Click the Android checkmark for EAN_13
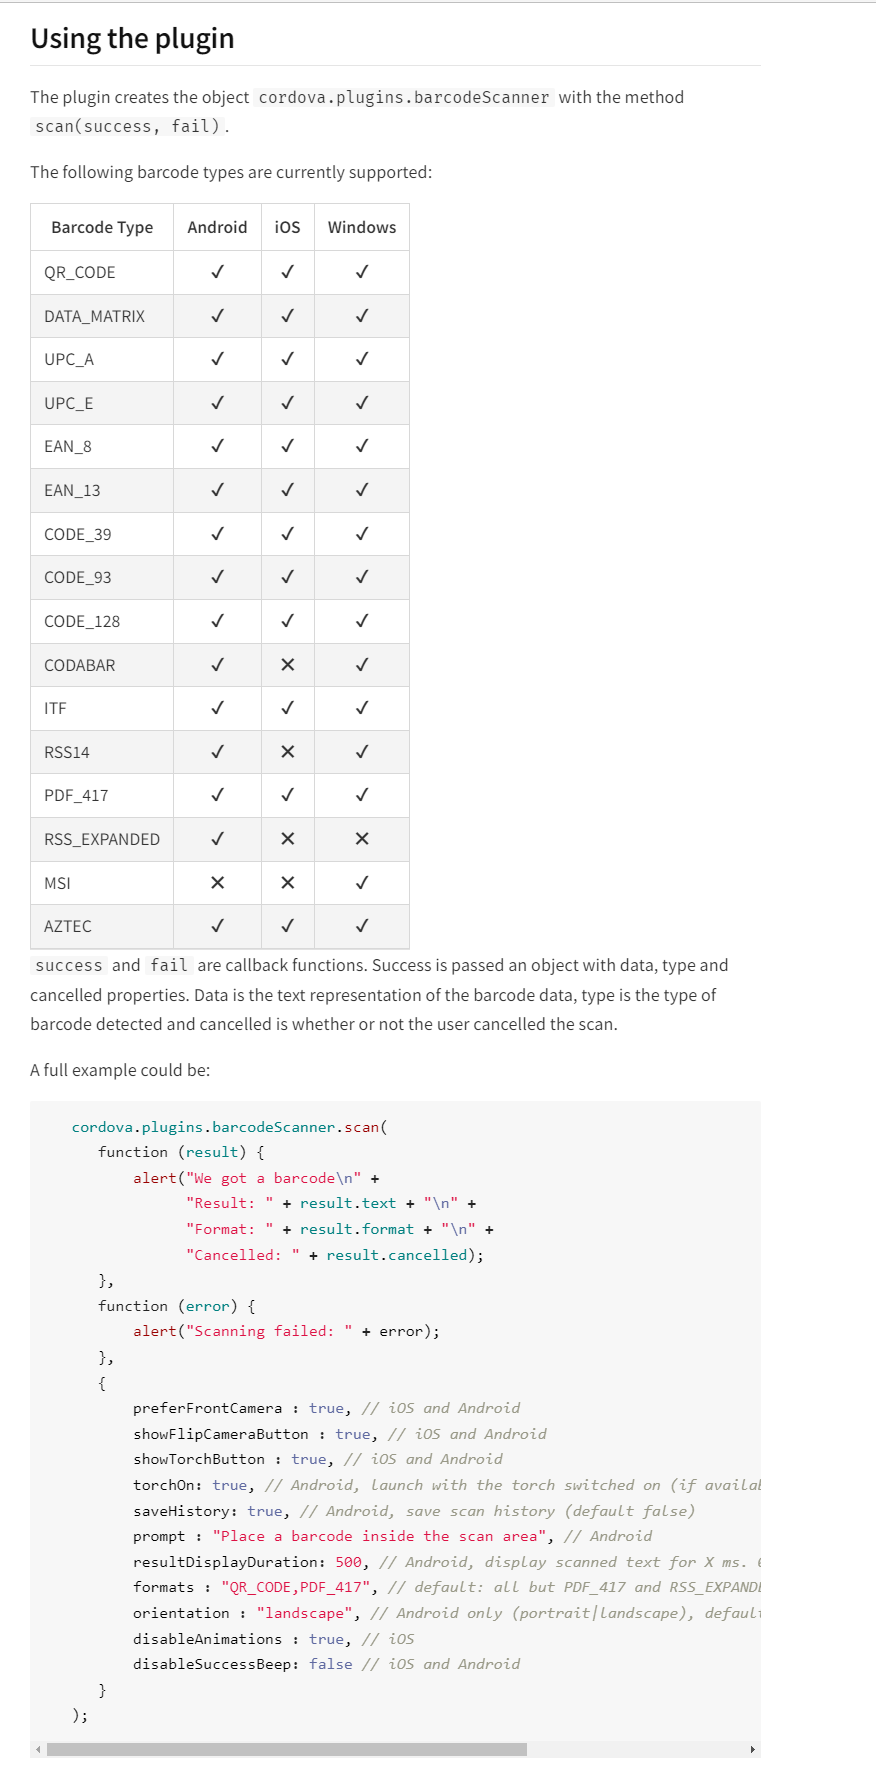876x1772 pixels. pos(217,490)
